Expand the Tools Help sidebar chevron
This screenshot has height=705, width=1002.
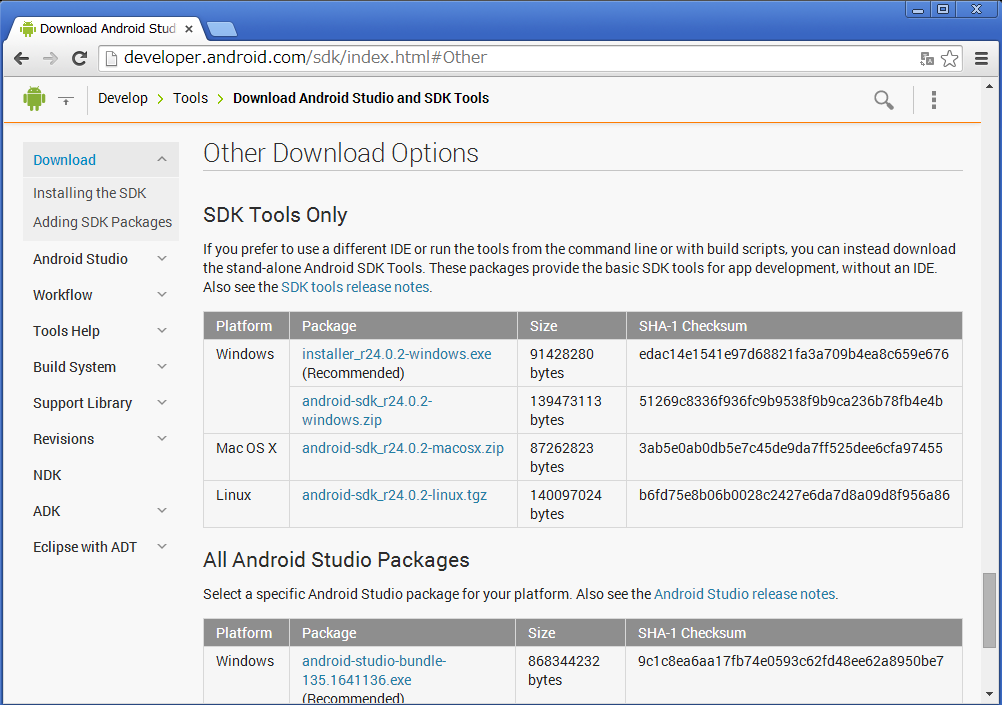coord(162,330)
